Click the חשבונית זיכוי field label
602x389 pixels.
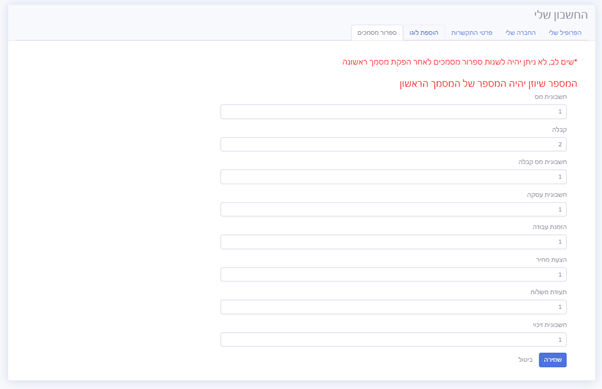coord(549,325)
